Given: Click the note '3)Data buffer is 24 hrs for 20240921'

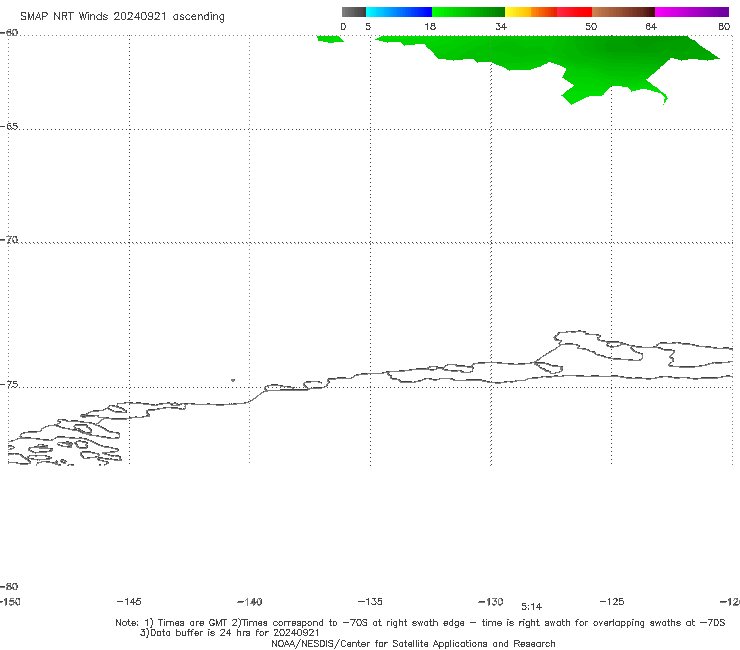Looking at the screenshot, I should click(230, 633).
